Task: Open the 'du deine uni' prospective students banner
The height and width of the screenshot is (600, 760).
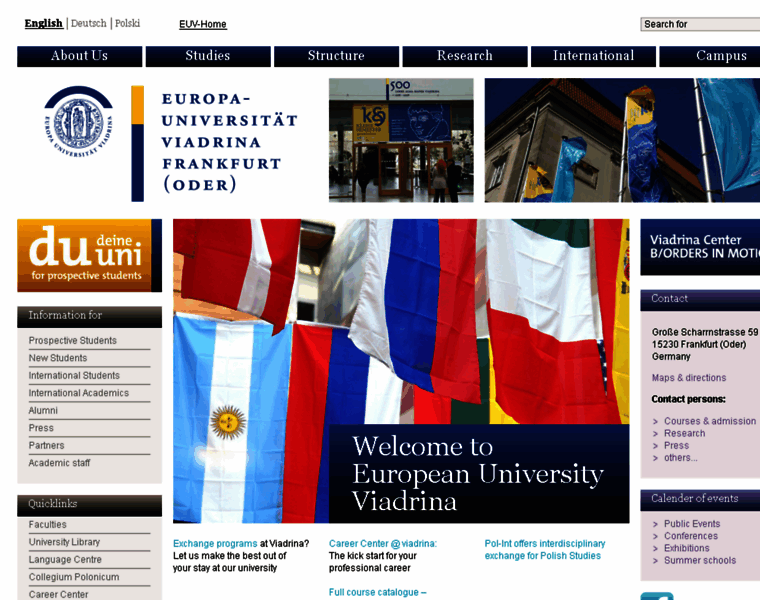Action: point(89,255)
